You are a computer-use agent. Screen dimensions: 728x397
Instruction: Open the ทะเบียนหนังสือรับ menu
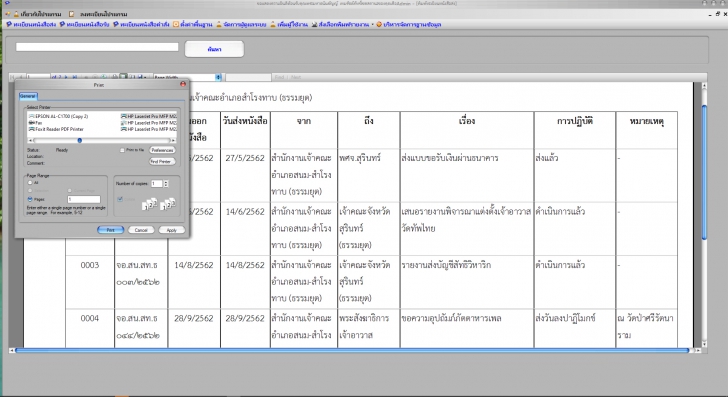pyautogui.click(x=84, y=24)
